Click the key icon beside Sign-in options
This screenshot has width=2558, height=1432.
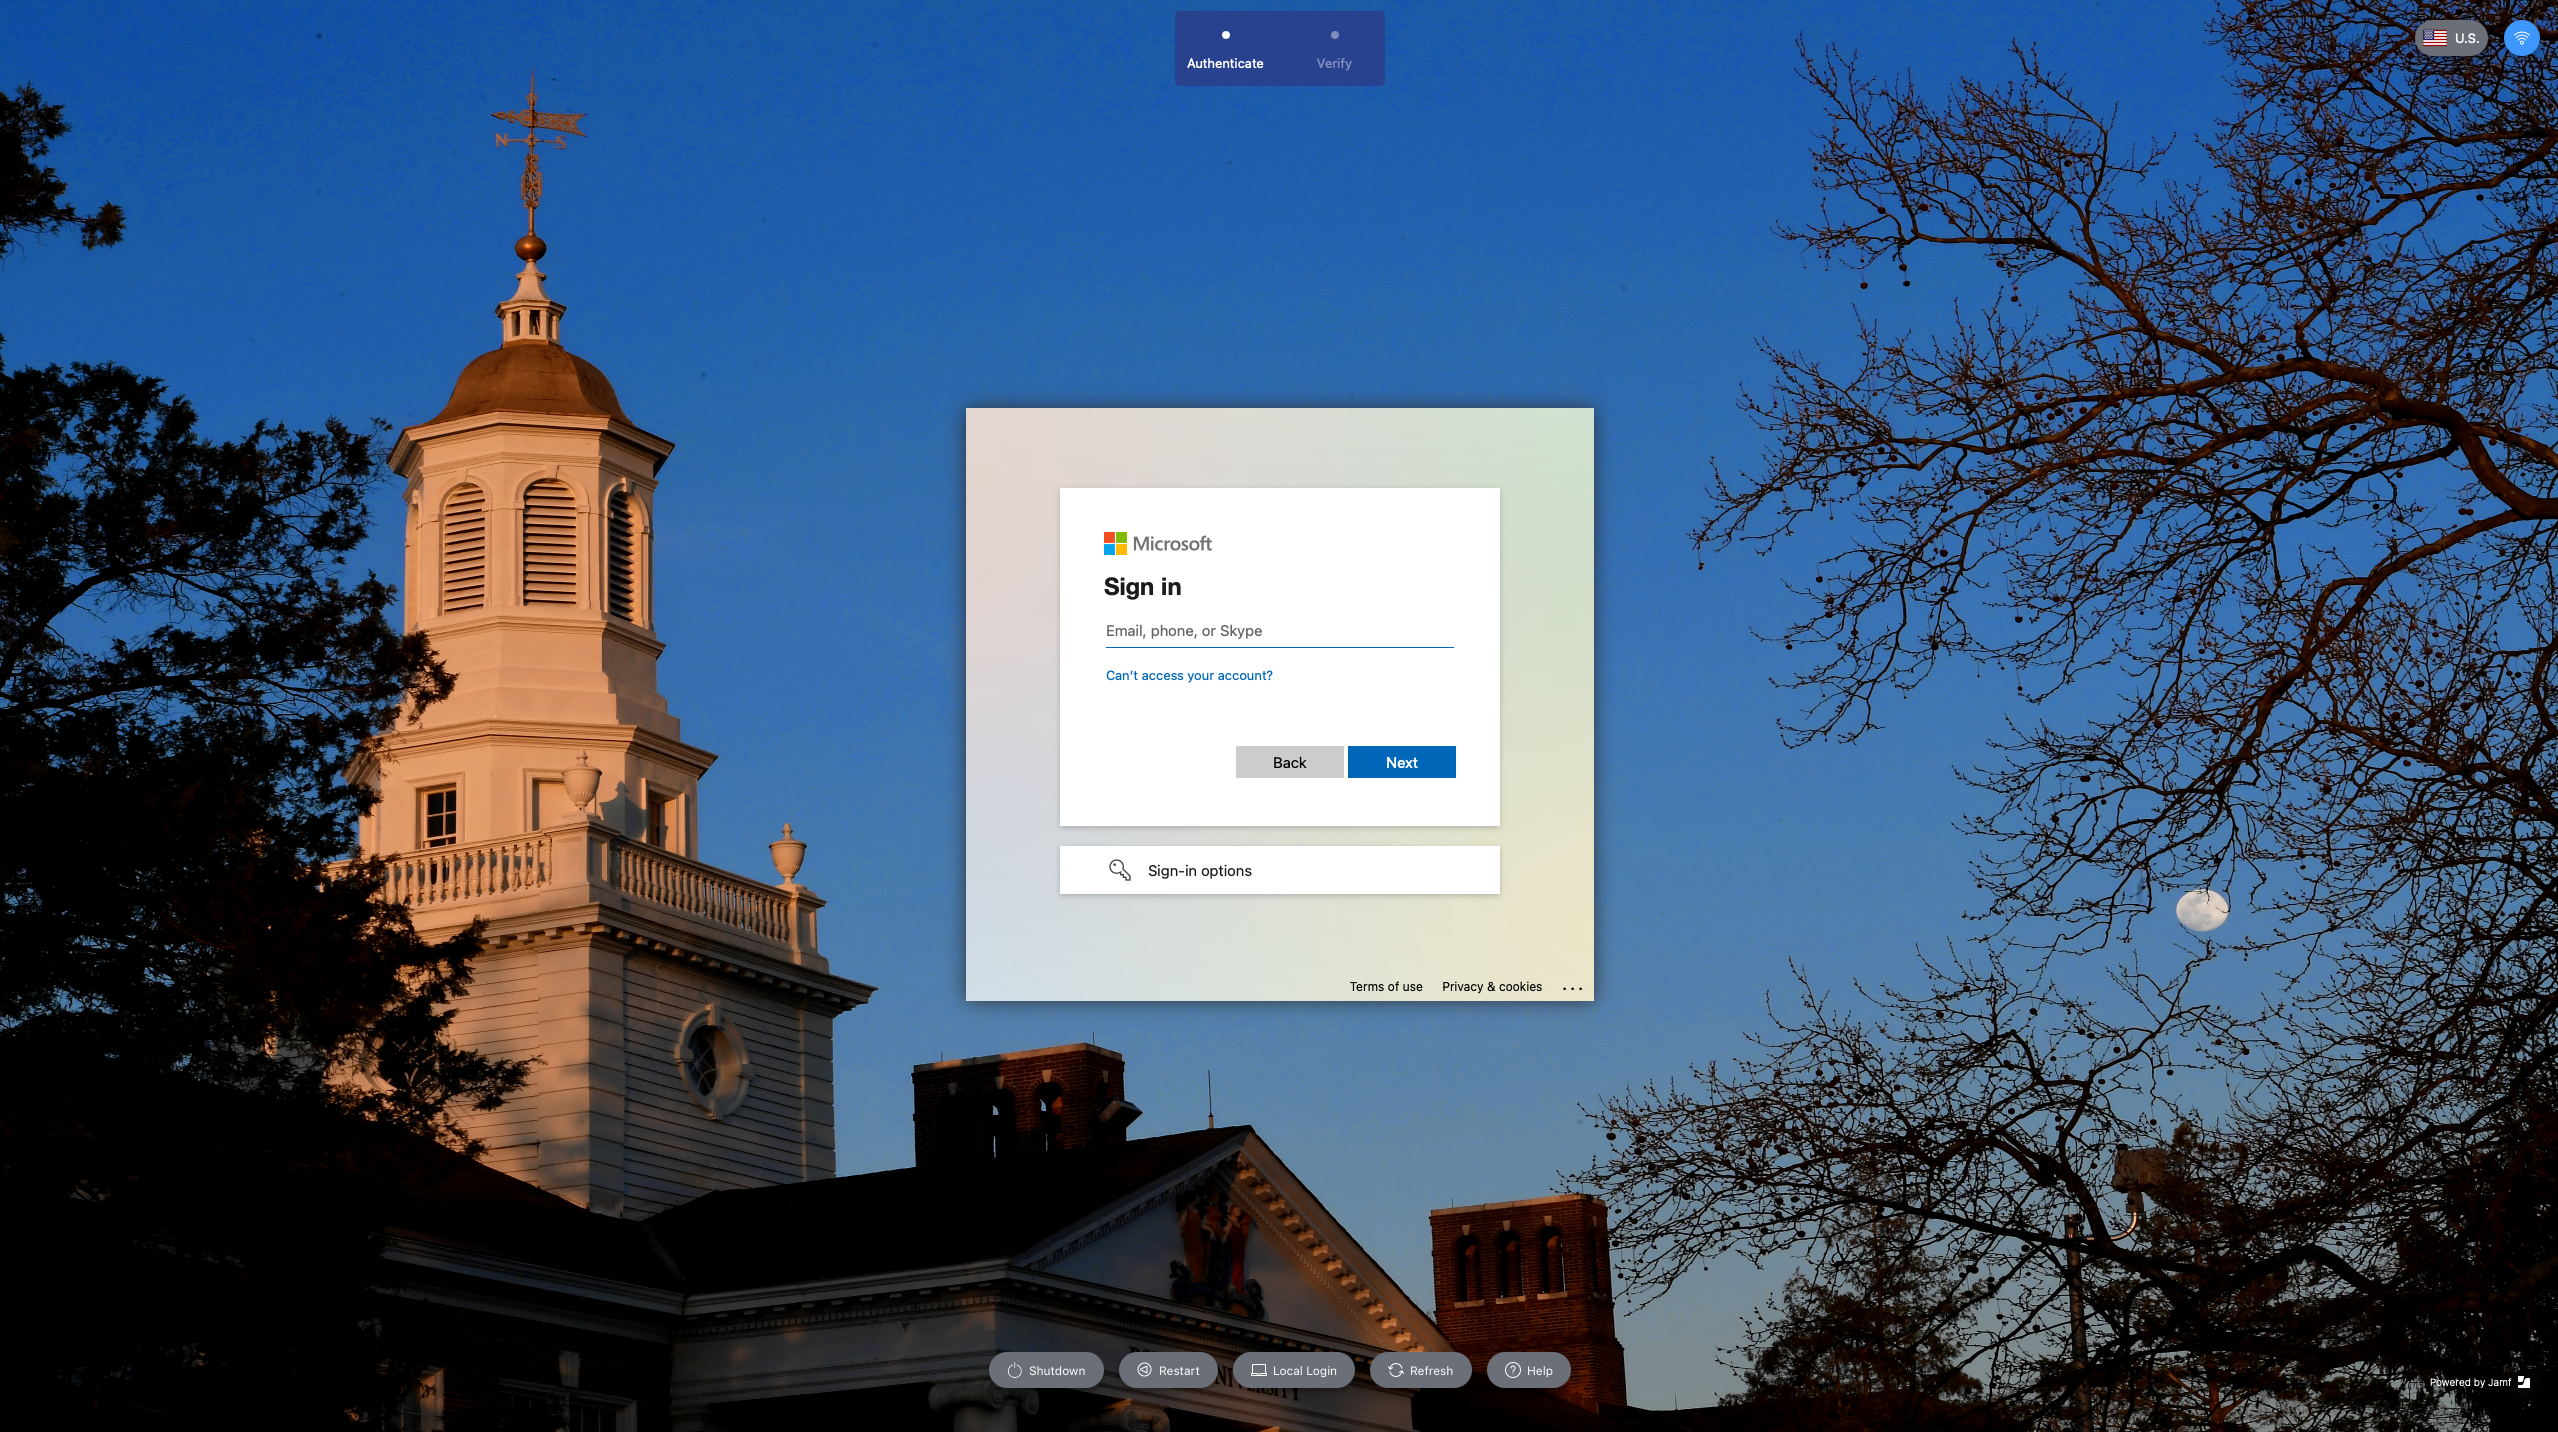point(1120,870)
